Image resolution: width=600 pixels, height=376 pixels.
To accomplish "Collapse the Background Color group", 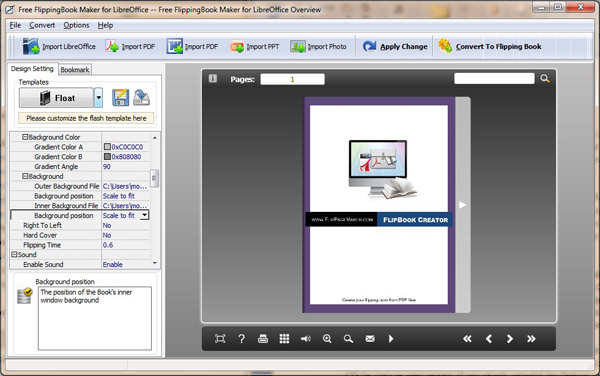I will click(x=25, y=137).
